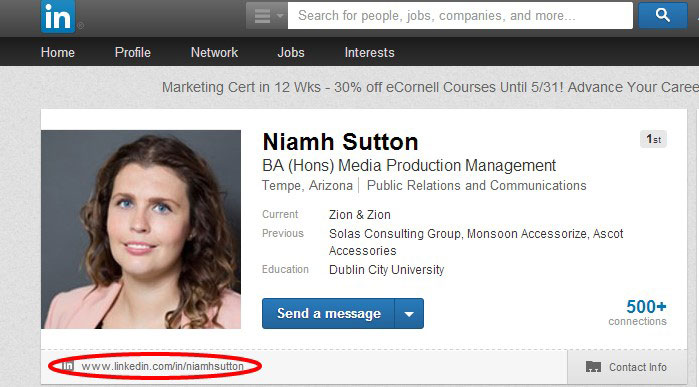Image resolution: width=699 pixels, height=387 pixels.
Task: Open the Interests menu
Action: click(370, 52)
